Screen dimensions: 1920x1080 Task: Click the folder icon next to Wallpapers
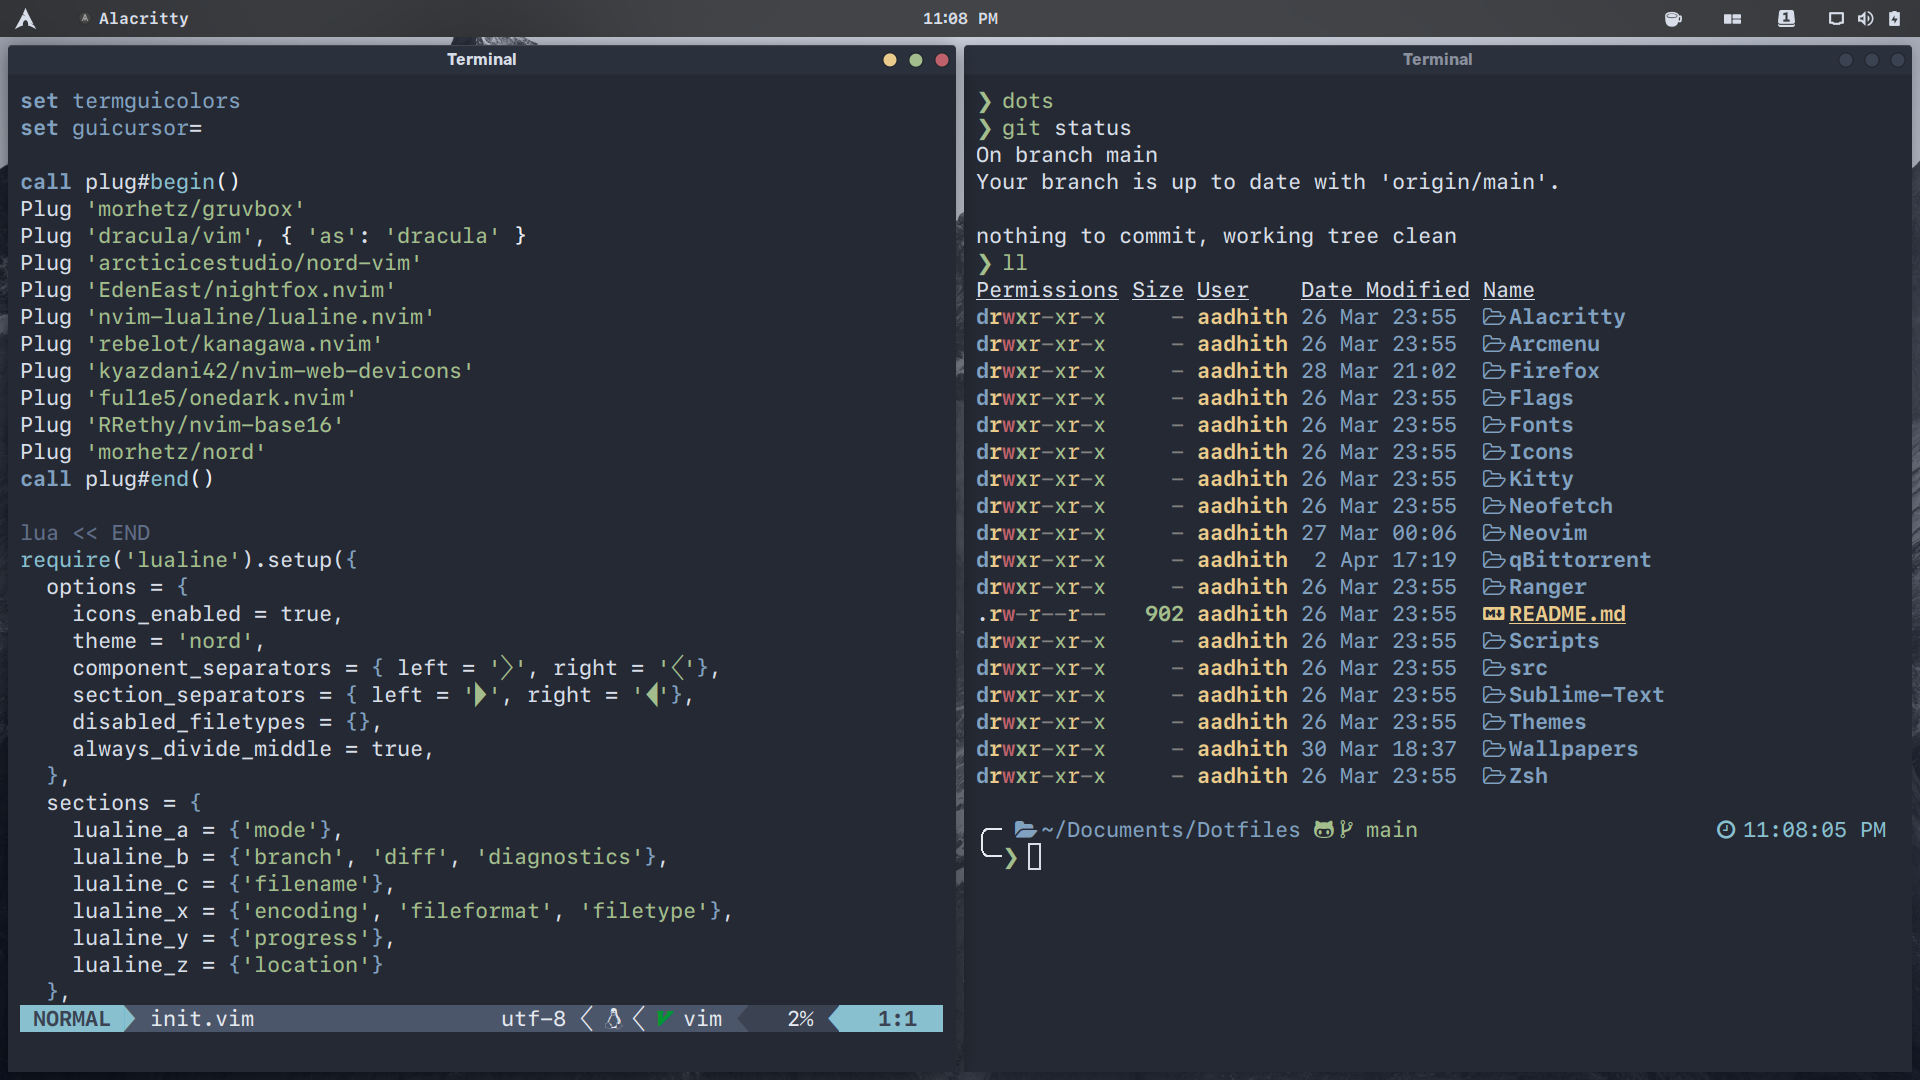tap(1493, 749)
